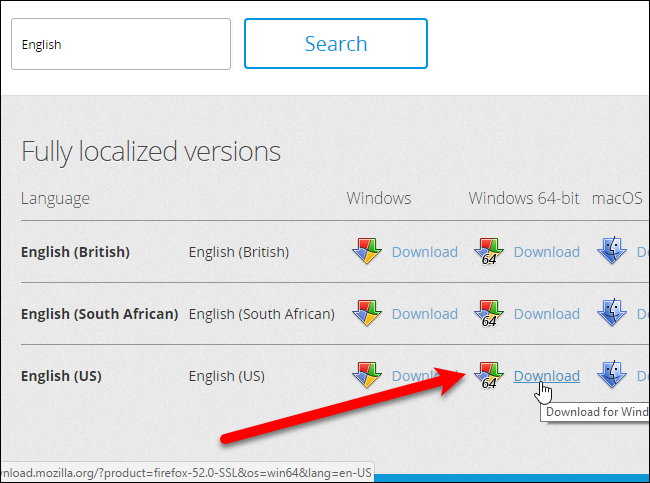Viewport: 650px width, 483px height.
Task: Focus the language search field containing English
Action: click(x=121, y=44)
